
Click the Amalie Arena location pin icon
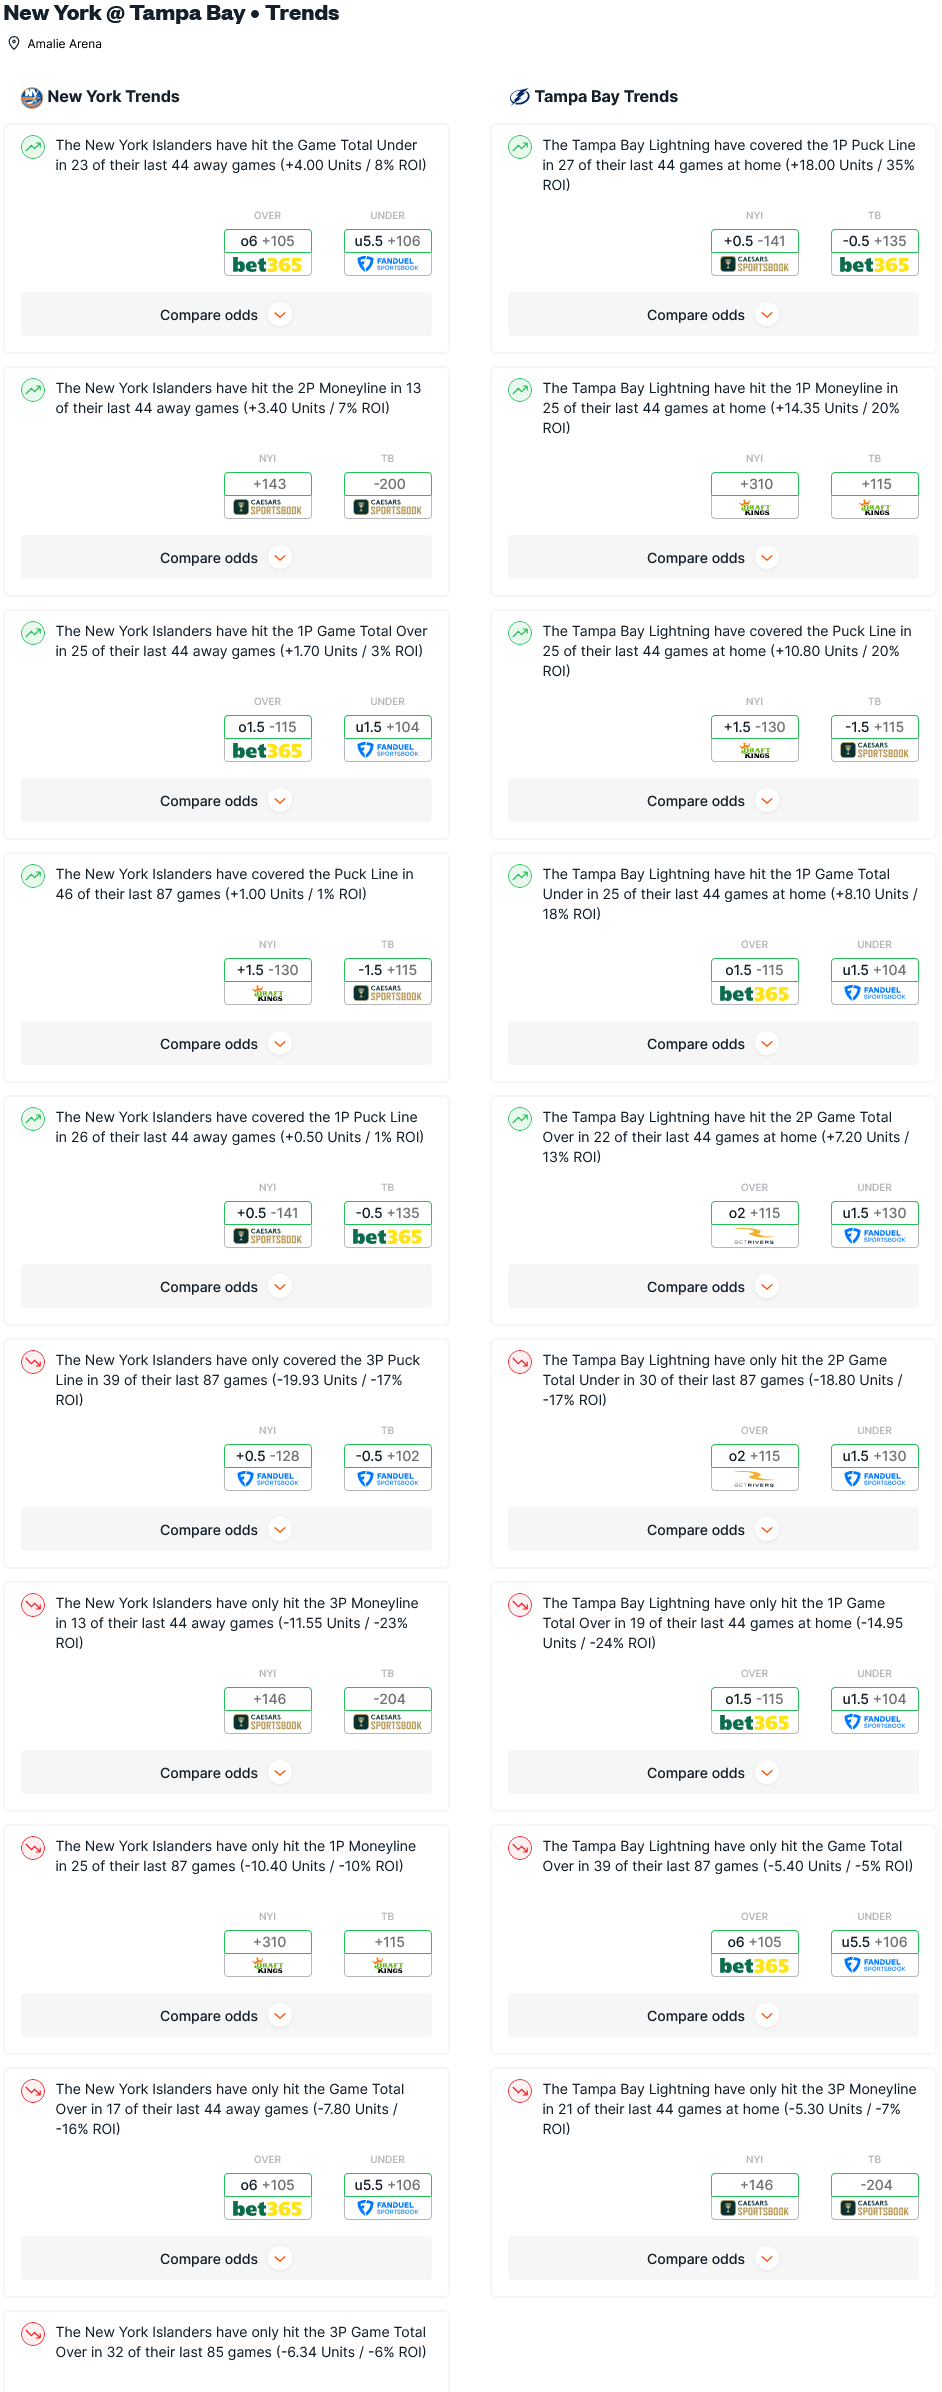14,43
